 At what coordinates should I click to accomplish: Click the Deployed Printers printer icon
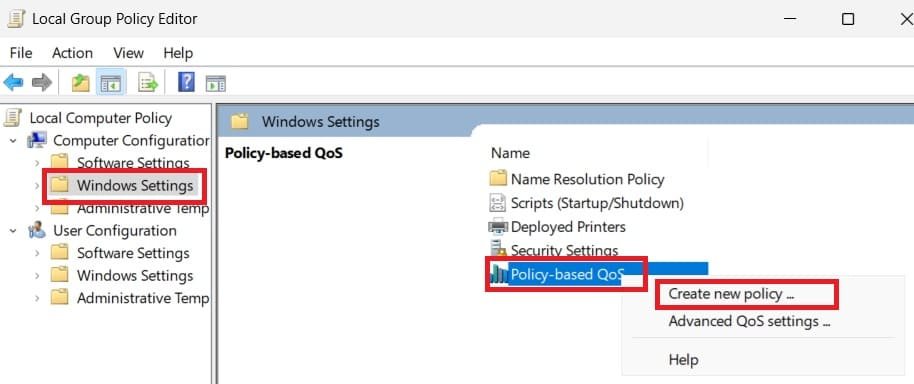[x=498, y=226]
